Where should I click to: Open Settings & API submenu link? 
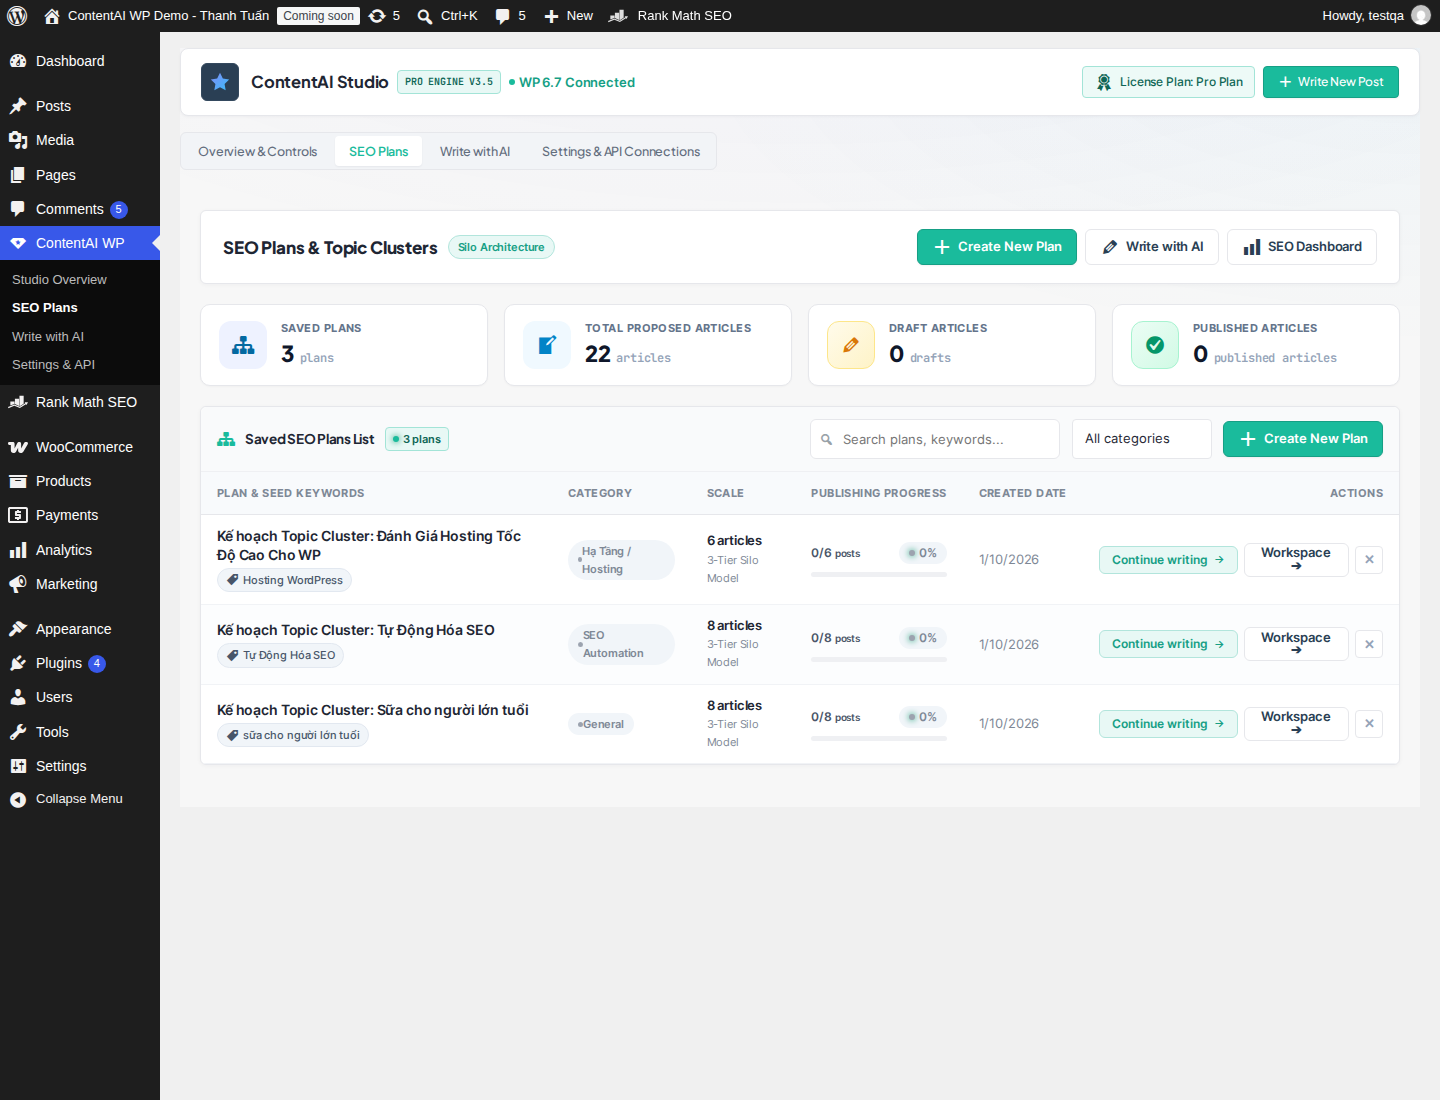point(53,365)
